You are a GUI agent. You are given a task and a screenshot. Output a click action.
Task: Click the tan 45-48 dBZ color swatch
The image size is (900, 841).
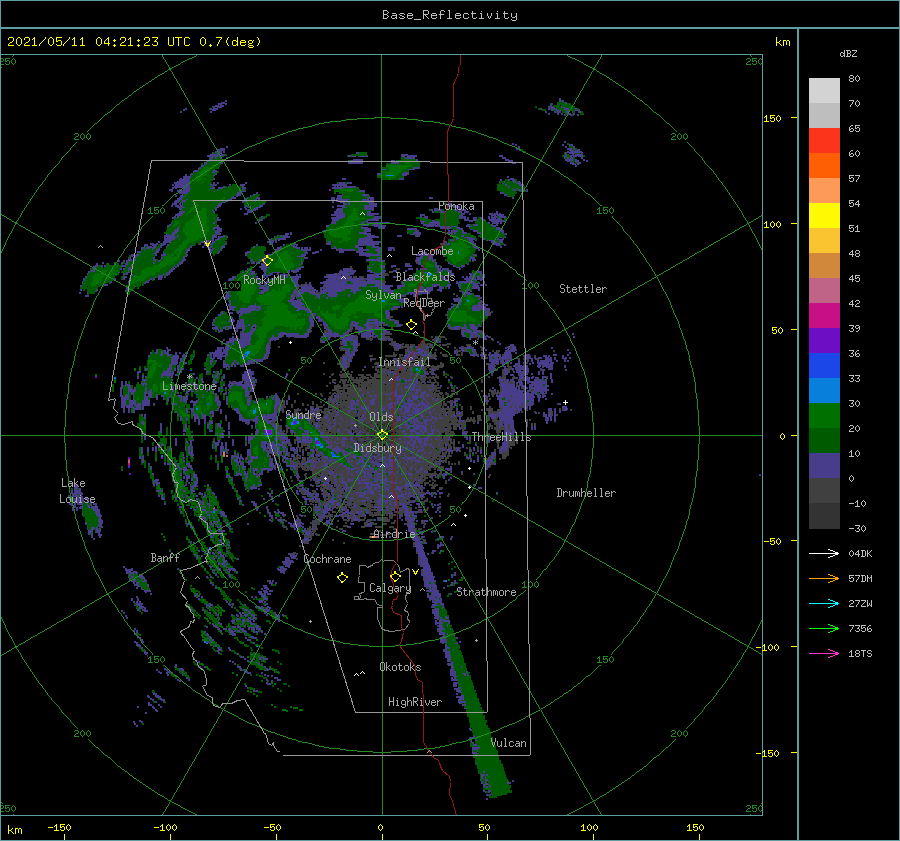(824, 266)
